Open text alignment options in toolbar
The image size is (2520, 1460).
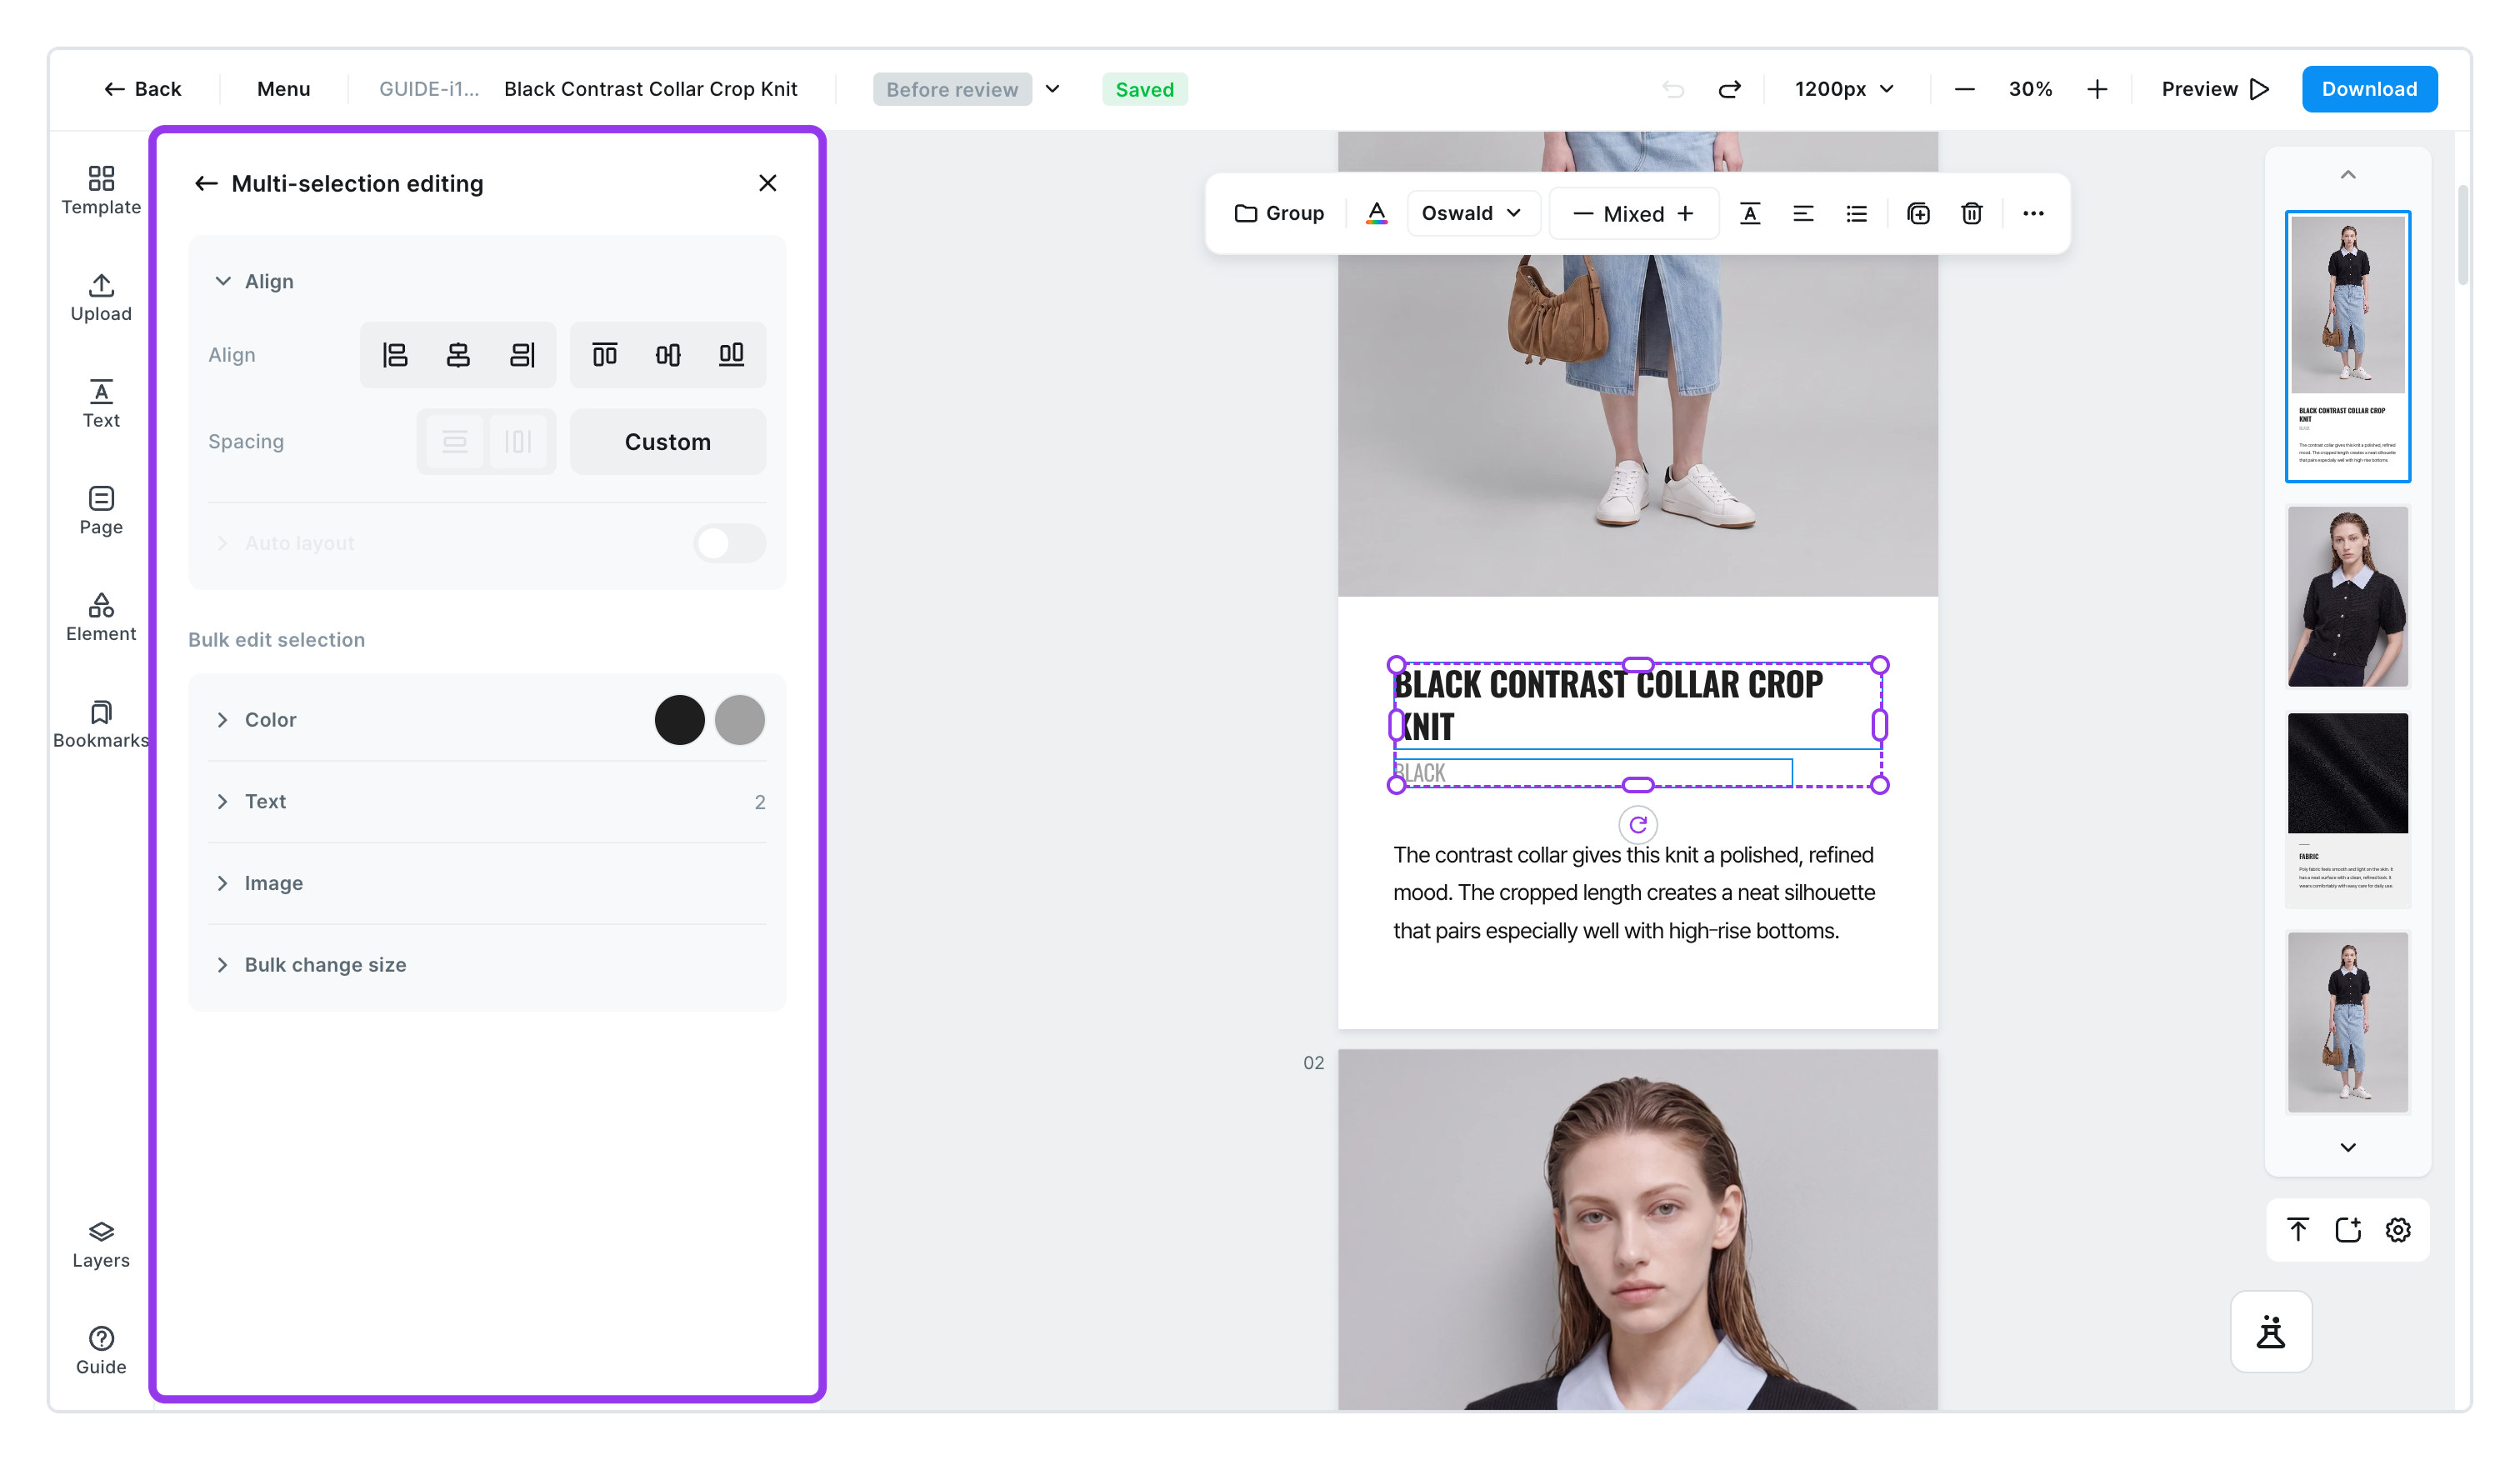[x=1803, y=213]
